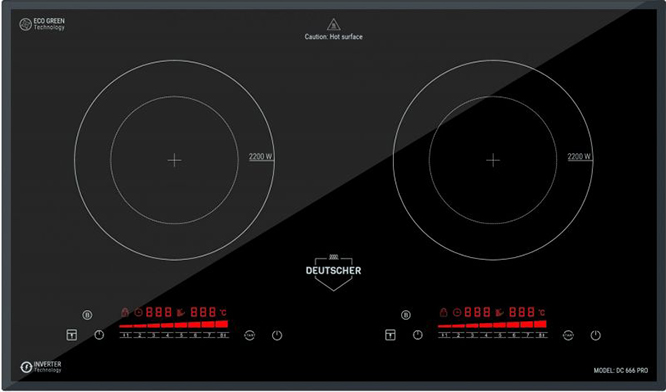Image resolution: width=666 pixels, height=392 pixels.
Task: Tap the left zone power icon beside START
Action: (x=277, y=335)
